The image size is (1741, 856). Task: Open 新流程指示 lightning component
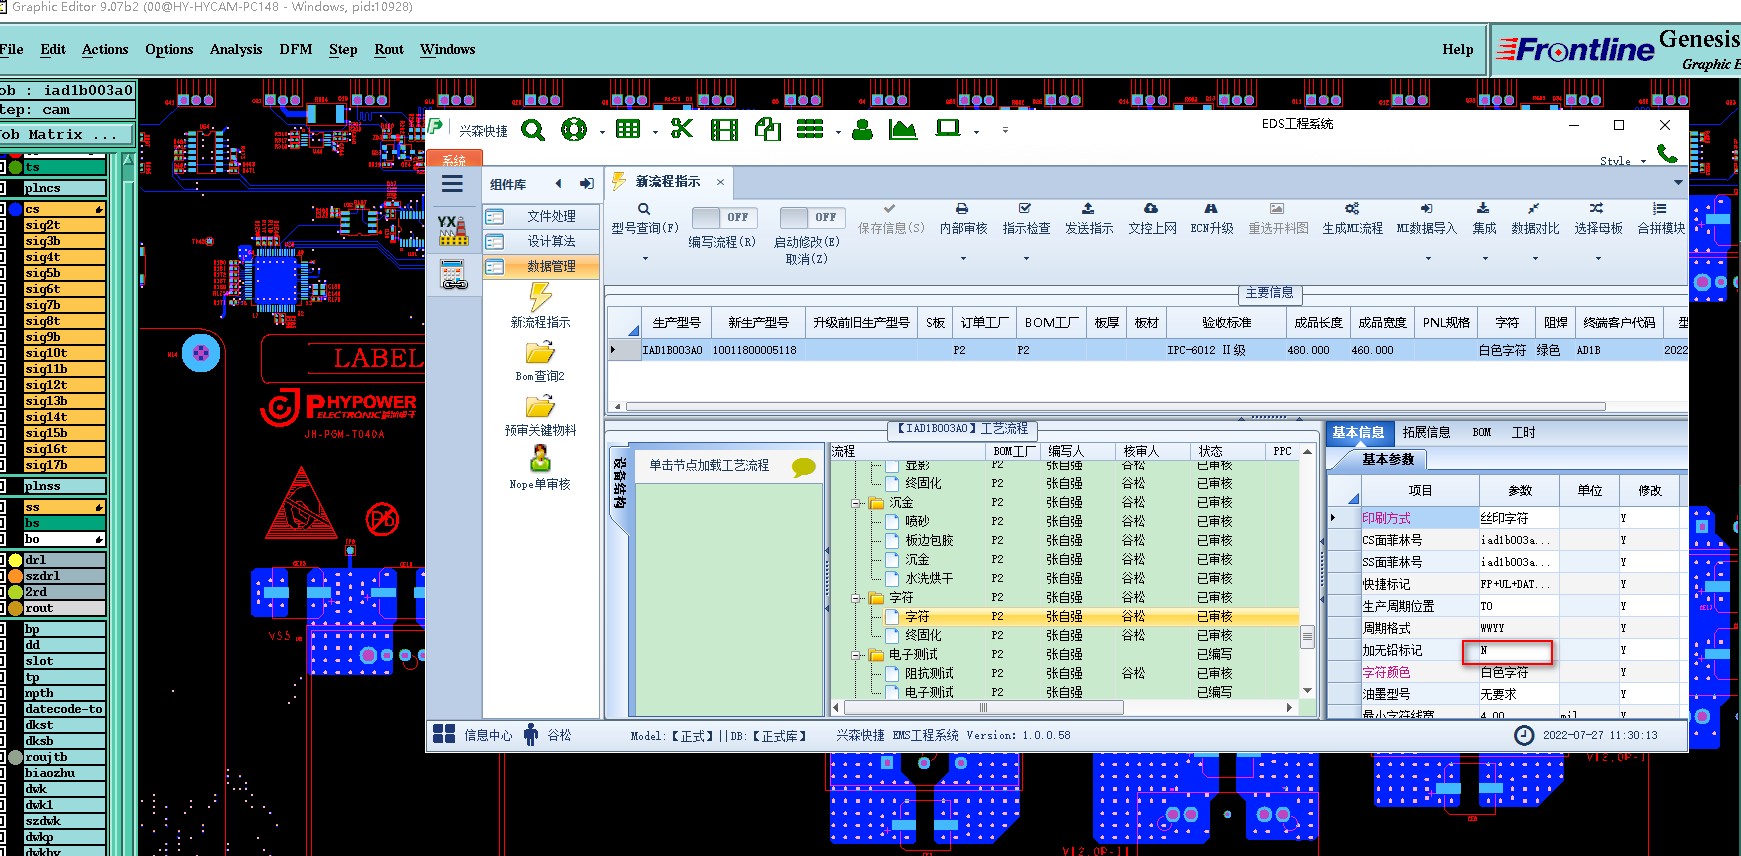[x=540, y=306]
